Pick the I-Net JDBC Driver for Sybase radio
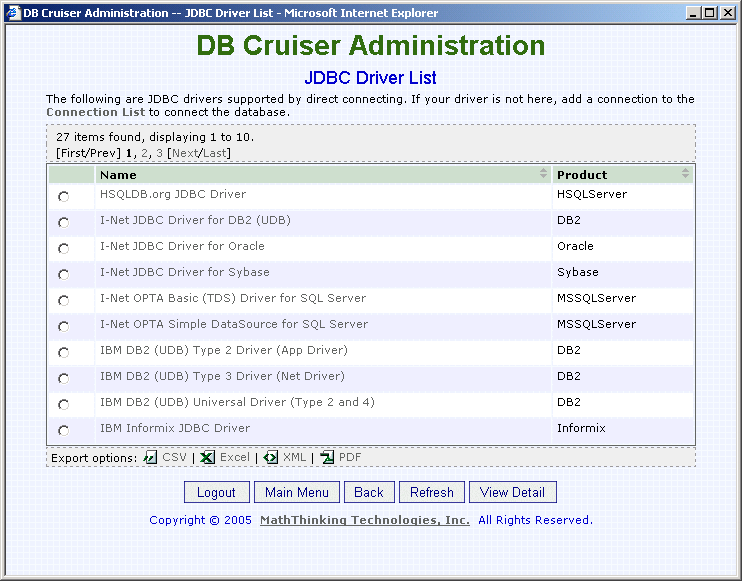 [63, 274]
